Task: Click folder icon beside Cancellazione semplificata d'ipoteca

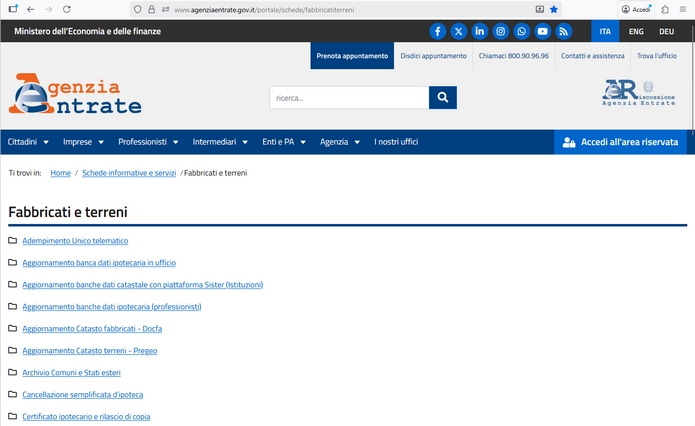Action: tap(13, 394)
